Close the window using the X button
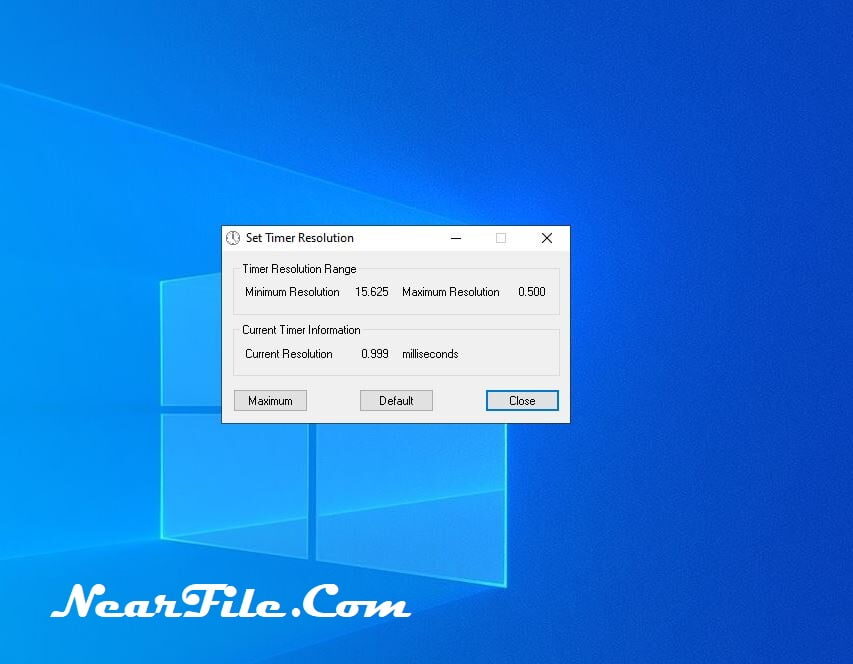853x664 pixels. coord(546,238)
